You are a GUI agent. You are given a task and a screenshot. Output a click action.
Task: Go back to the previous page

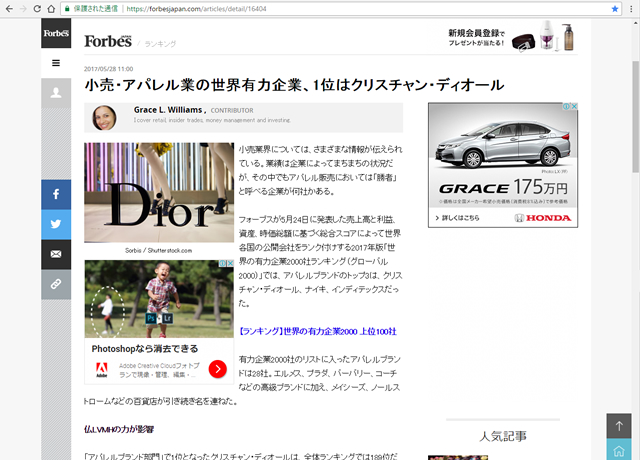pyautogui.click(x=11, y=9)
